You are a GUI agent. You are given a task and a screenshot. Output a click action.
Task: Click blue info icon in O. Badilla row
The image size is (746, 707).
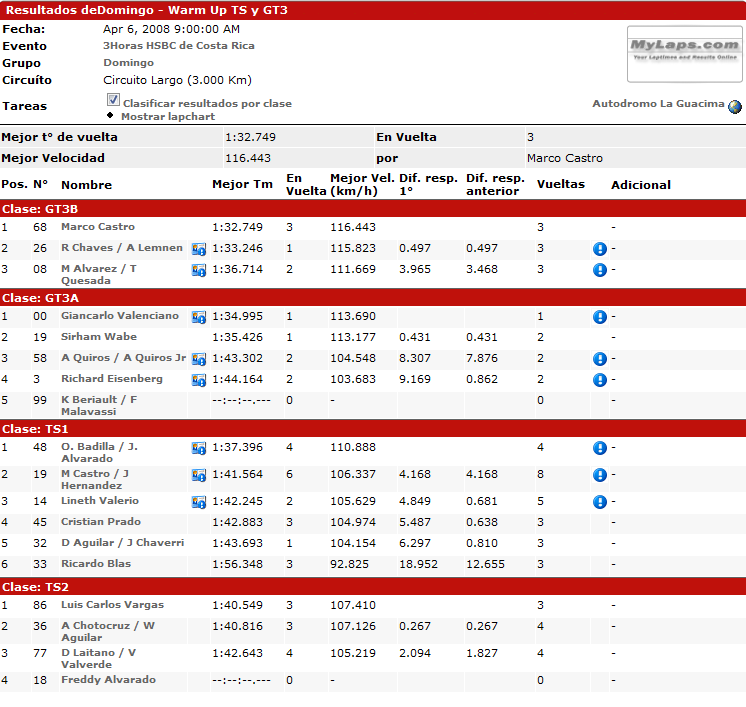point(600,448)
